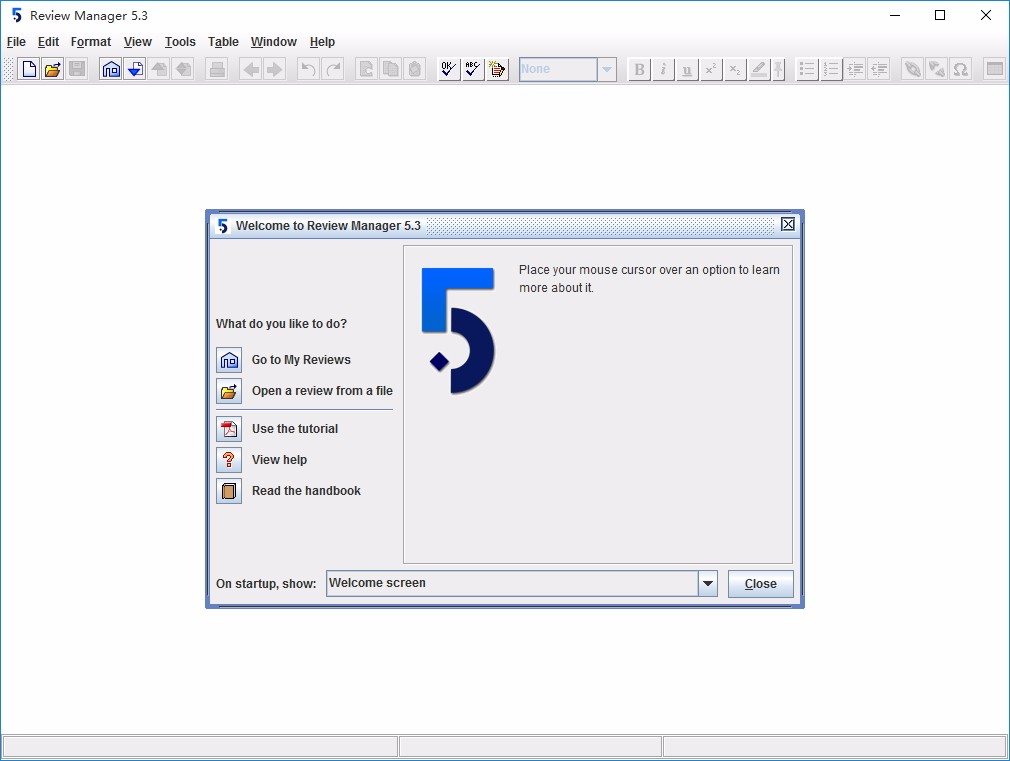This screenshot has width=1010, height=761.
Task: Open the Tools menu
Action: 180,42
